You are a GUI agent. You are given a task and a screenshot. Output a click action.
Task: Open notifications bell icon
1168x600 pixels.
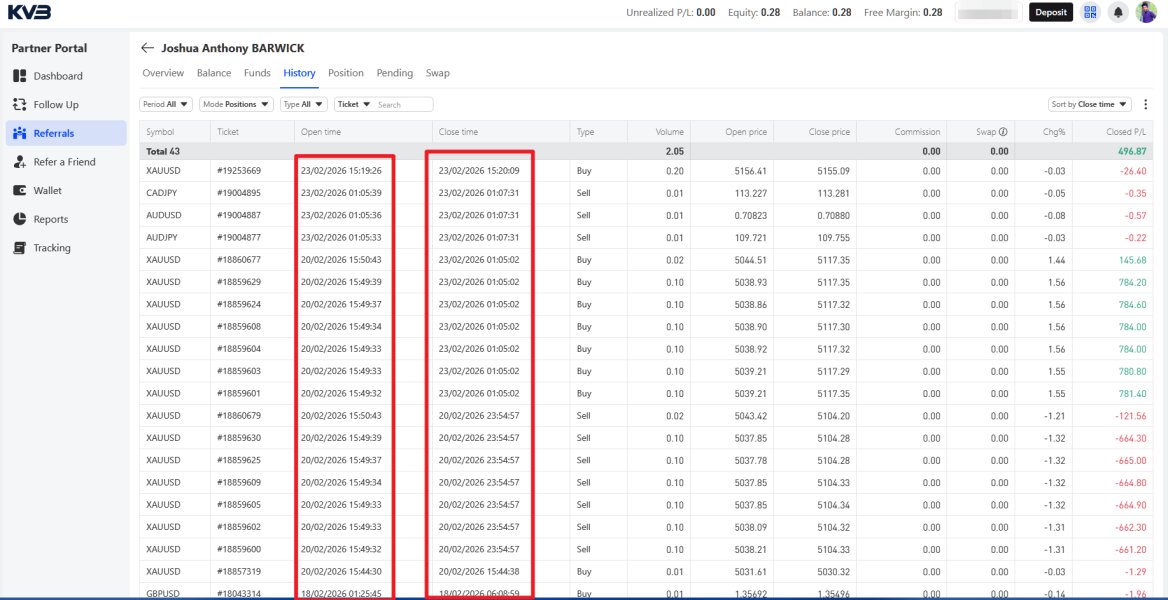click(x=1118, y=13)
